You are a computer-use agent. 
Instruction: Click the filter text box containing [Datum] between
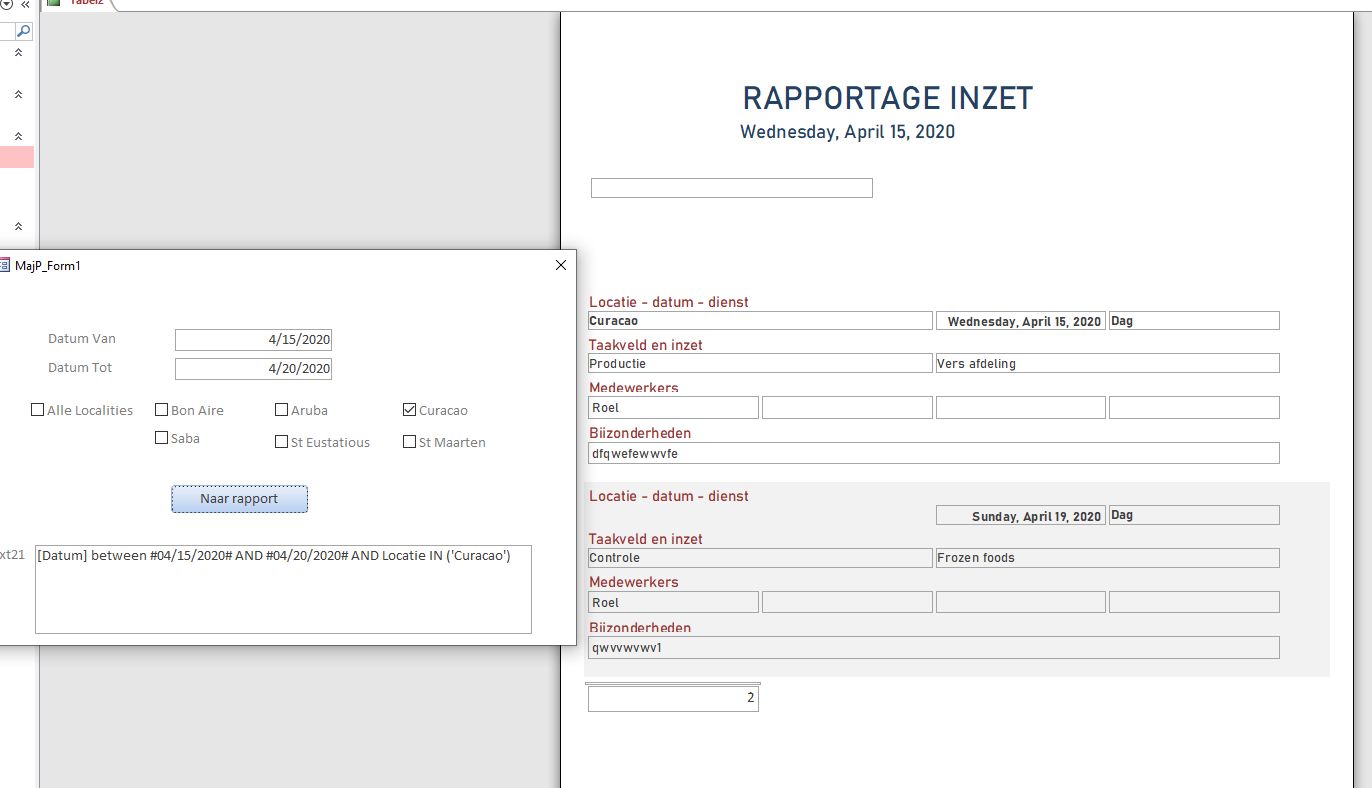pyautogui.click(x=283, y=589)
